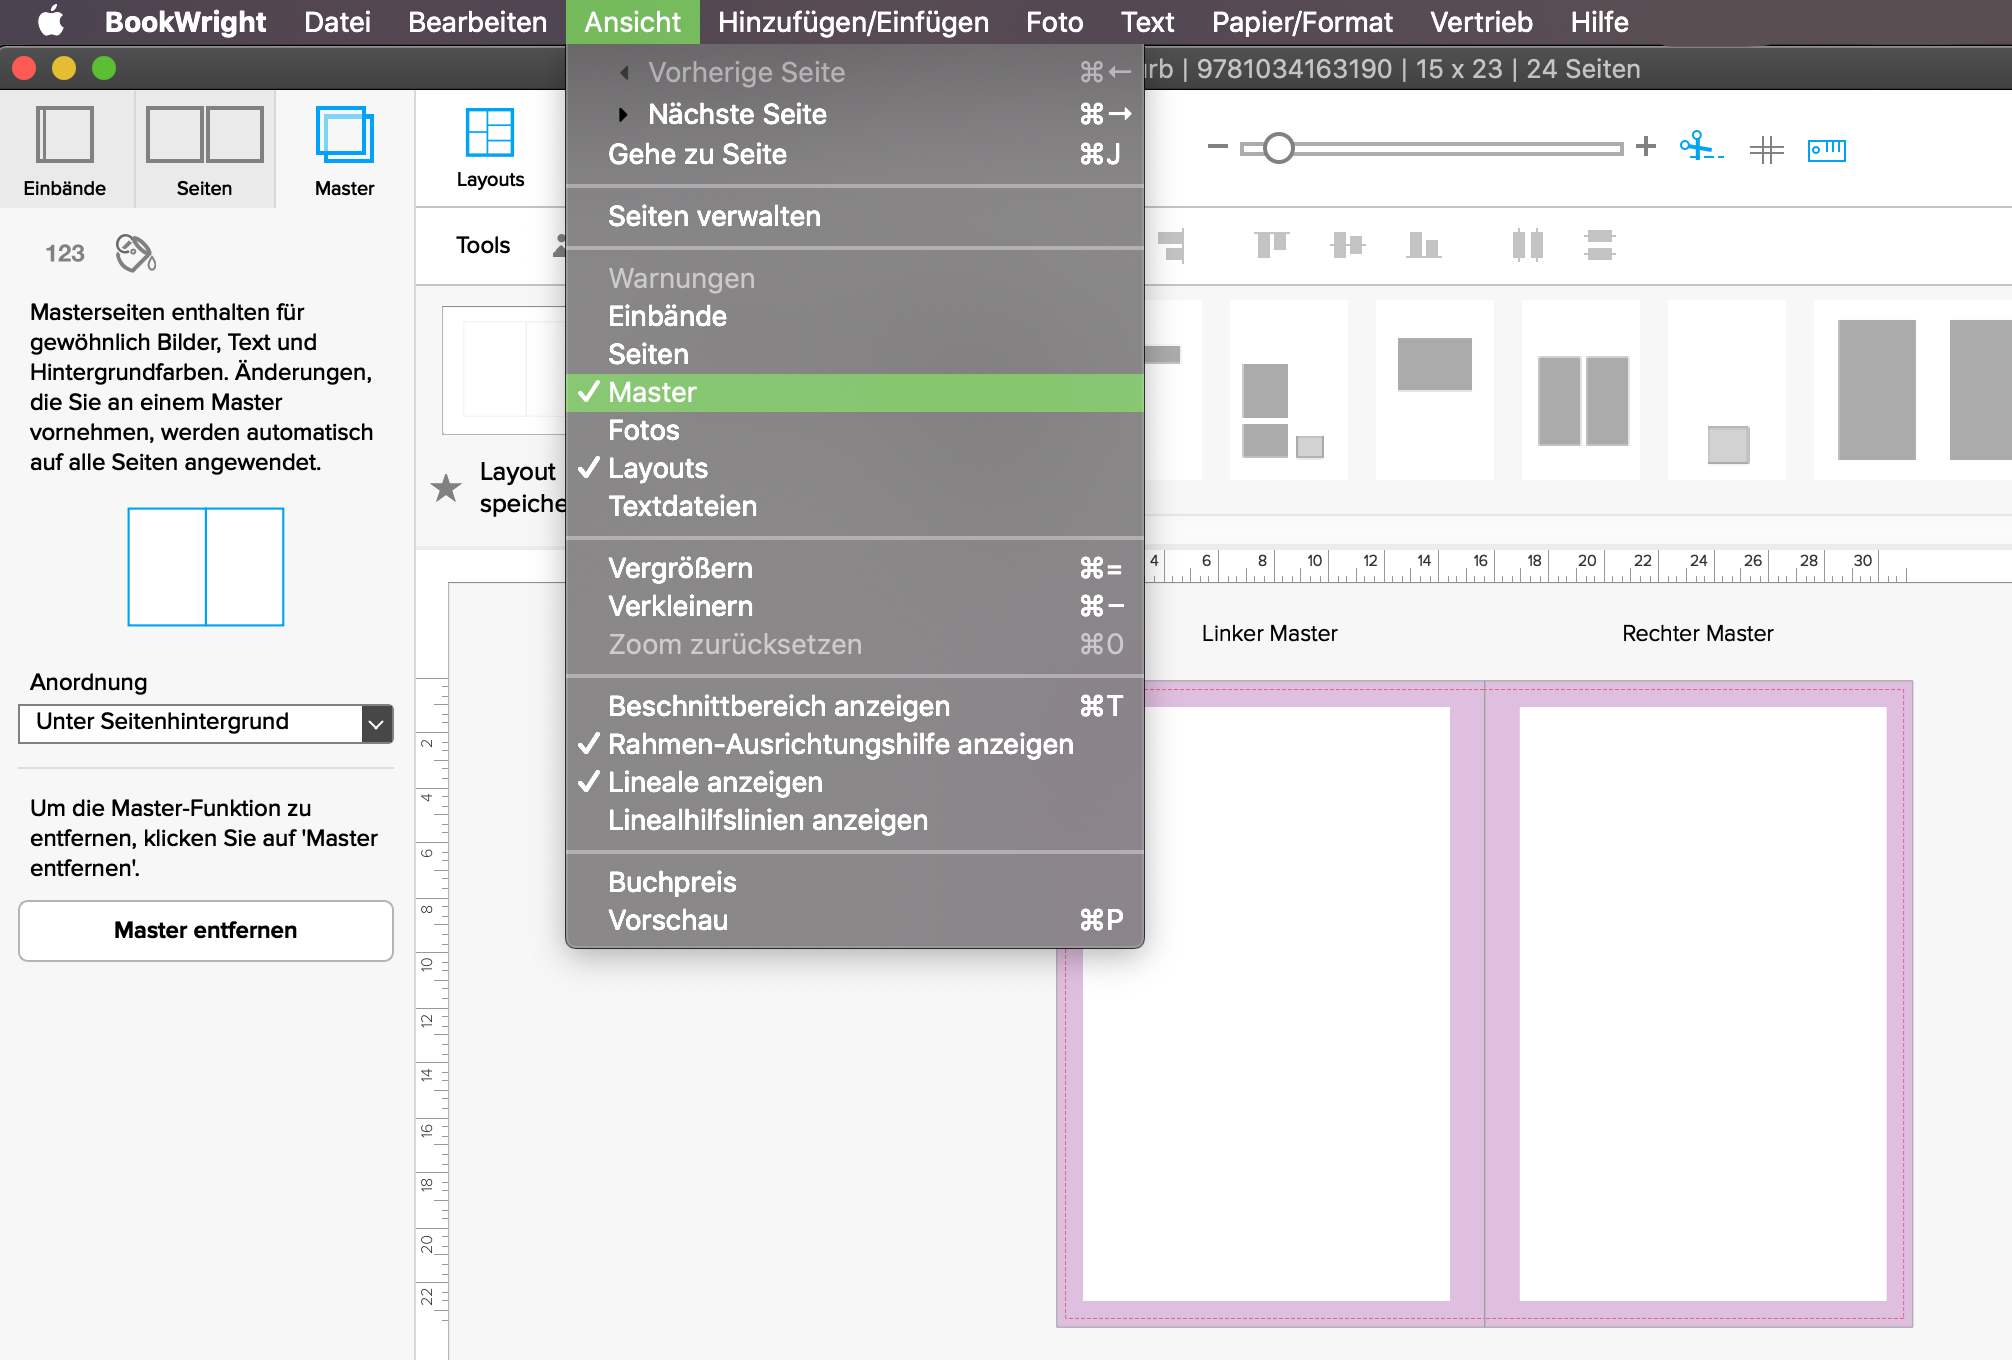Click the distribute vertically icon
2012x1360 pixels.
pos(1600,244)
